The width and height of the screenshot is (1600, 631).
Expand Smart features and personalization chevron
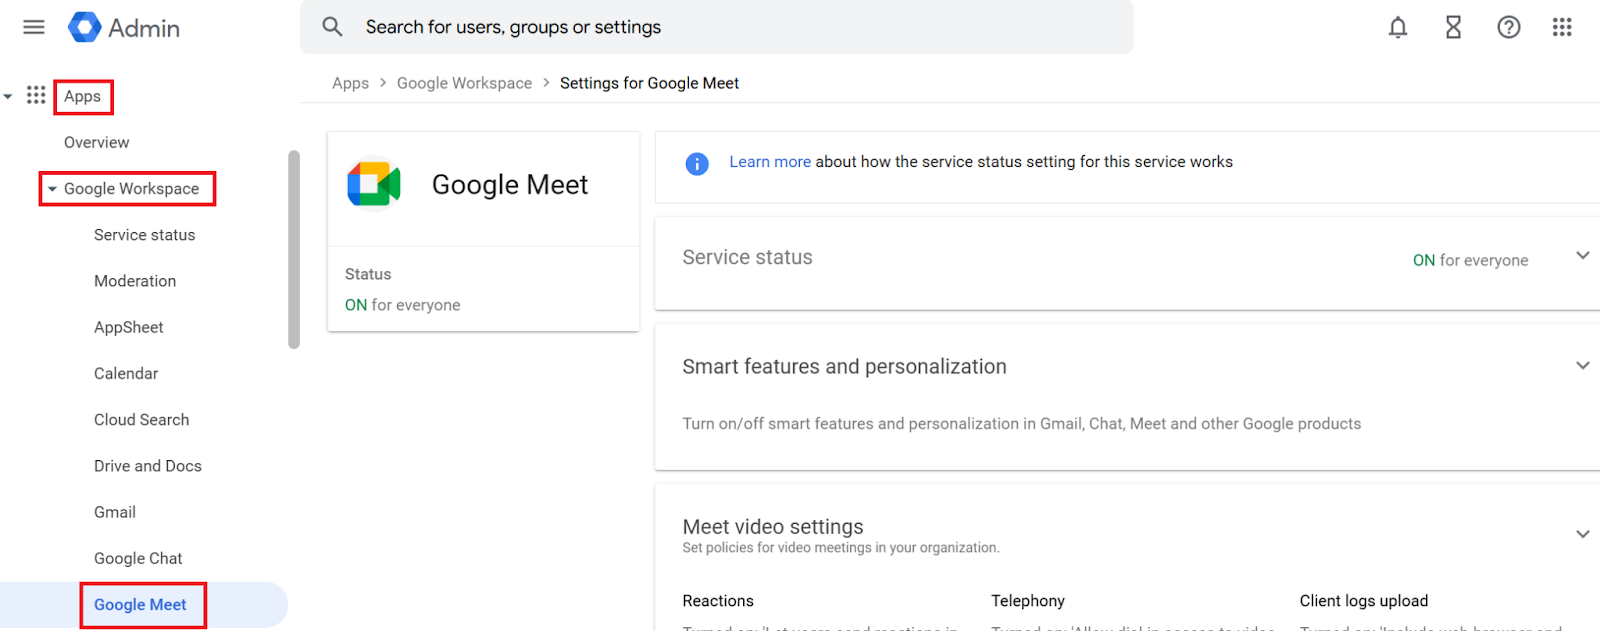tap(1583, 366)
